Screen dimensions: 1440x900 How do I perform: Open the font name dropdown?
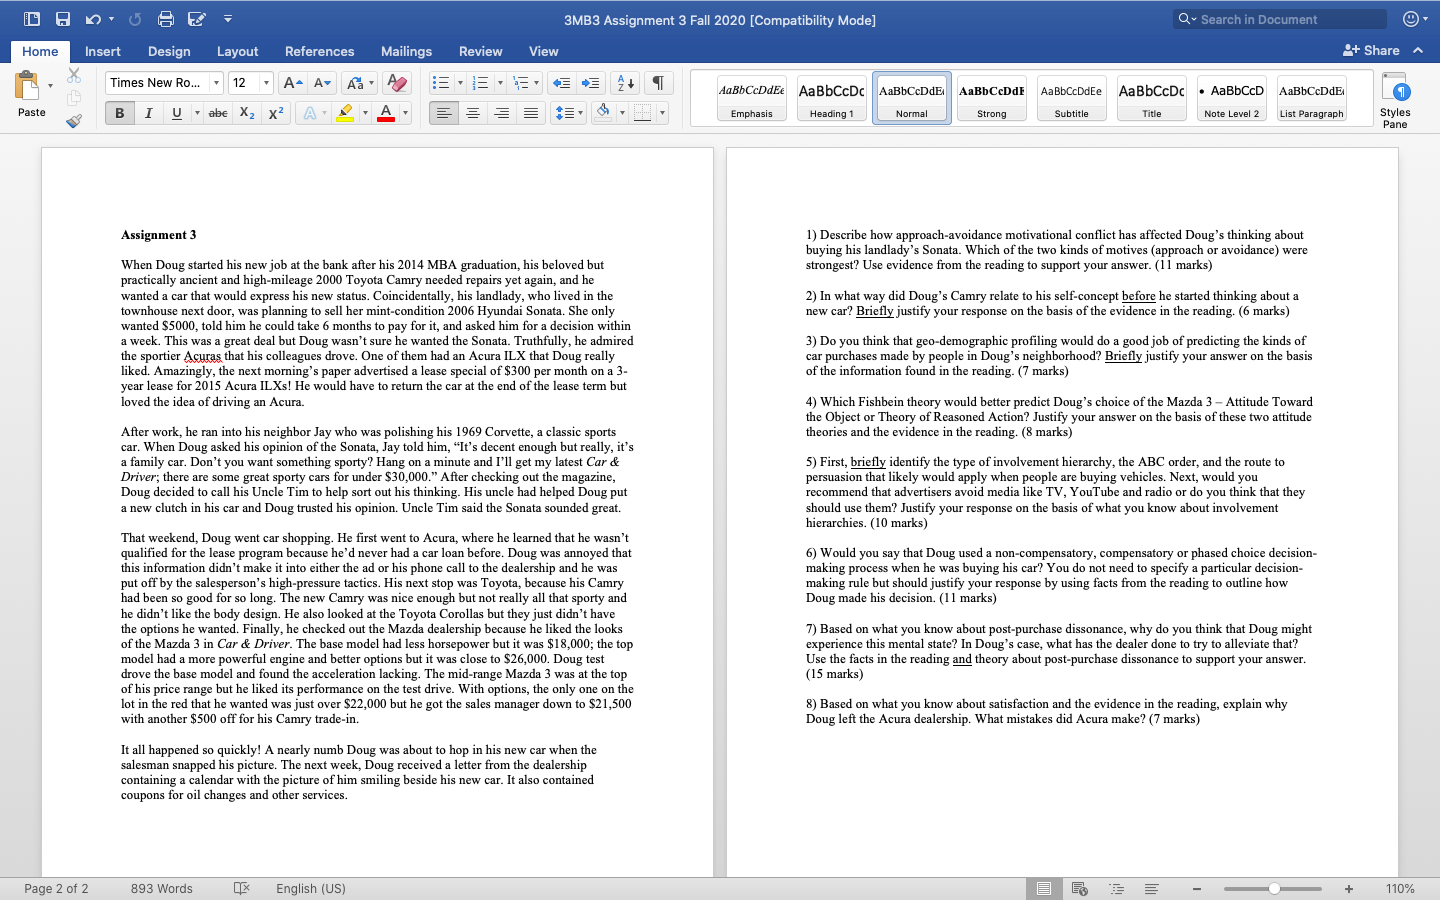216,83
